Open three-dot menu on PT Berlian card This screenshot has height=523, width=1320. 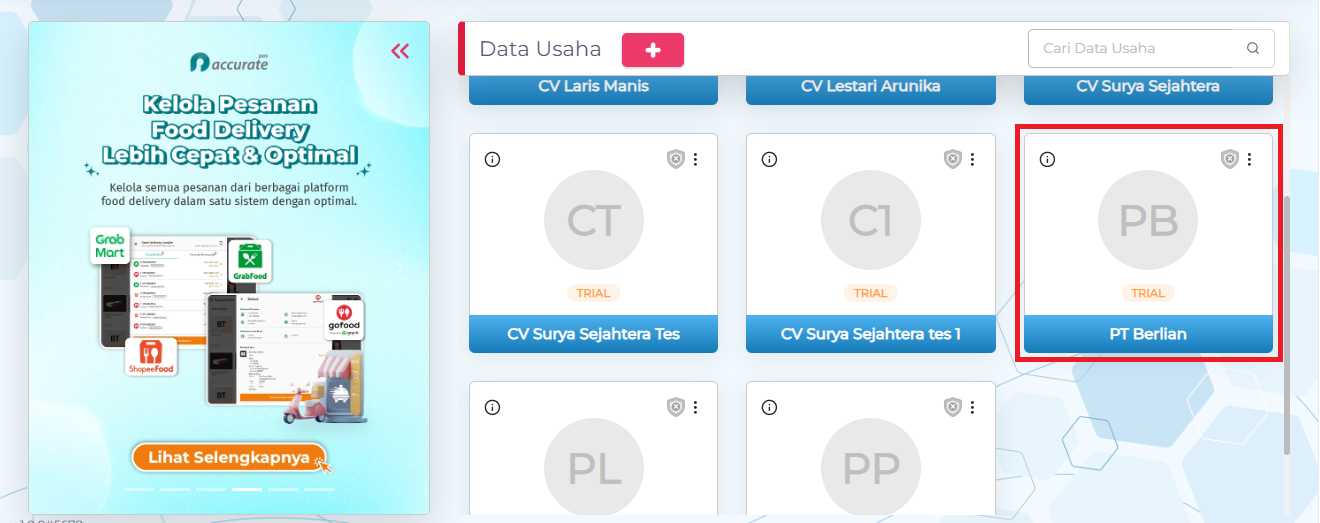click(x=1249, y=159)
